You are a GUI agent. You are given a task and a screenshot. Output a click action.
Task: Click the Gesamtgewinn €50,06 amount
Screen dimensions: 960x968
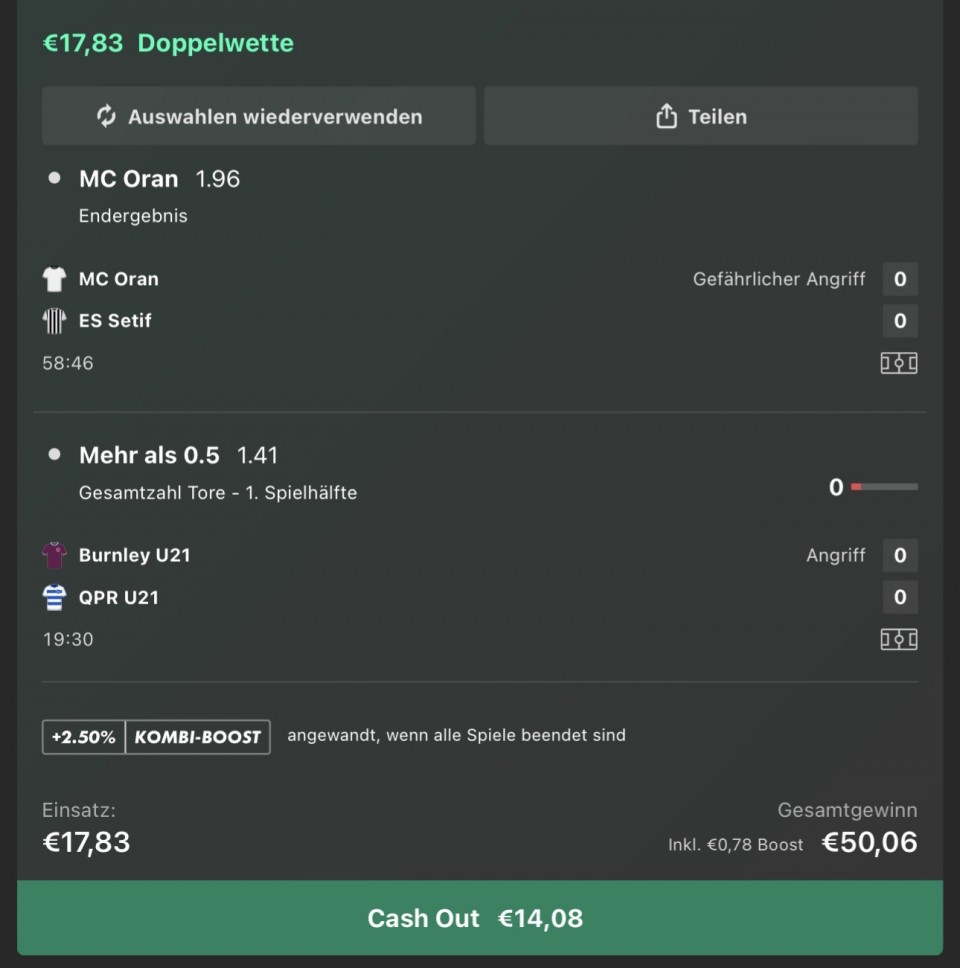(x=868, y=842)
